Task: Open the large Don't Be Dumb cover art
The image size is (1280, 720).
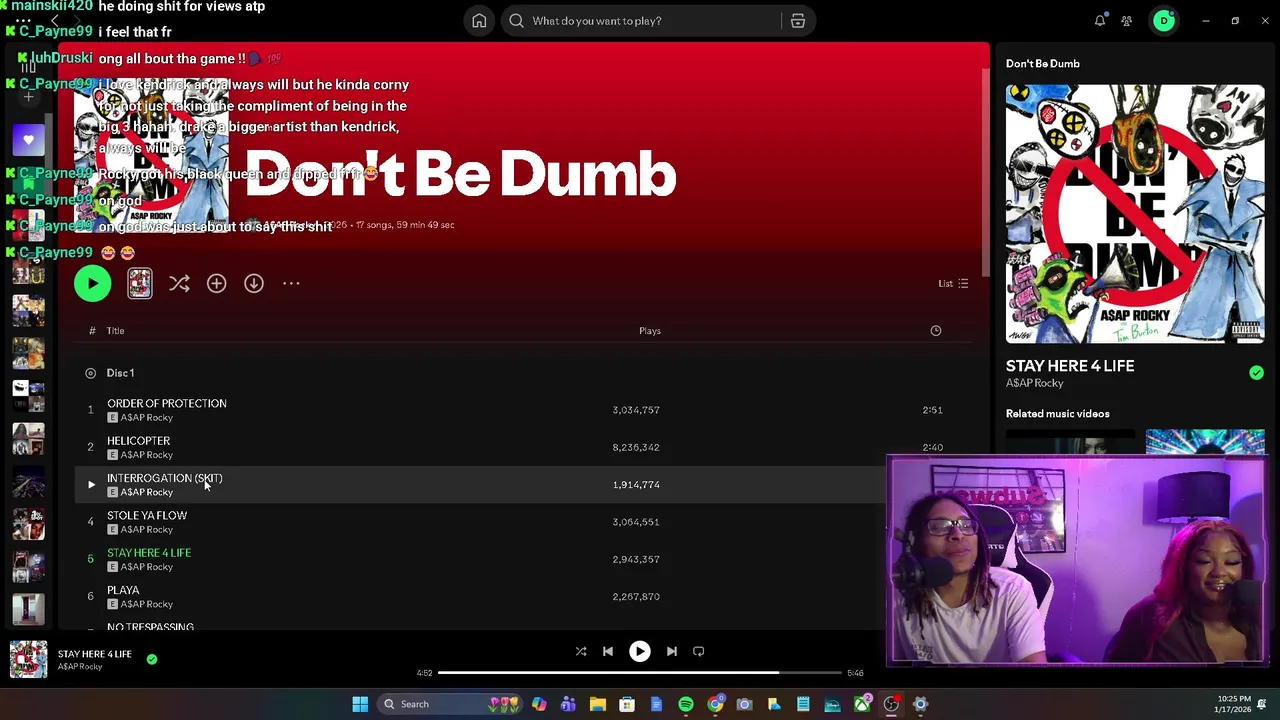Action: 1135,214
